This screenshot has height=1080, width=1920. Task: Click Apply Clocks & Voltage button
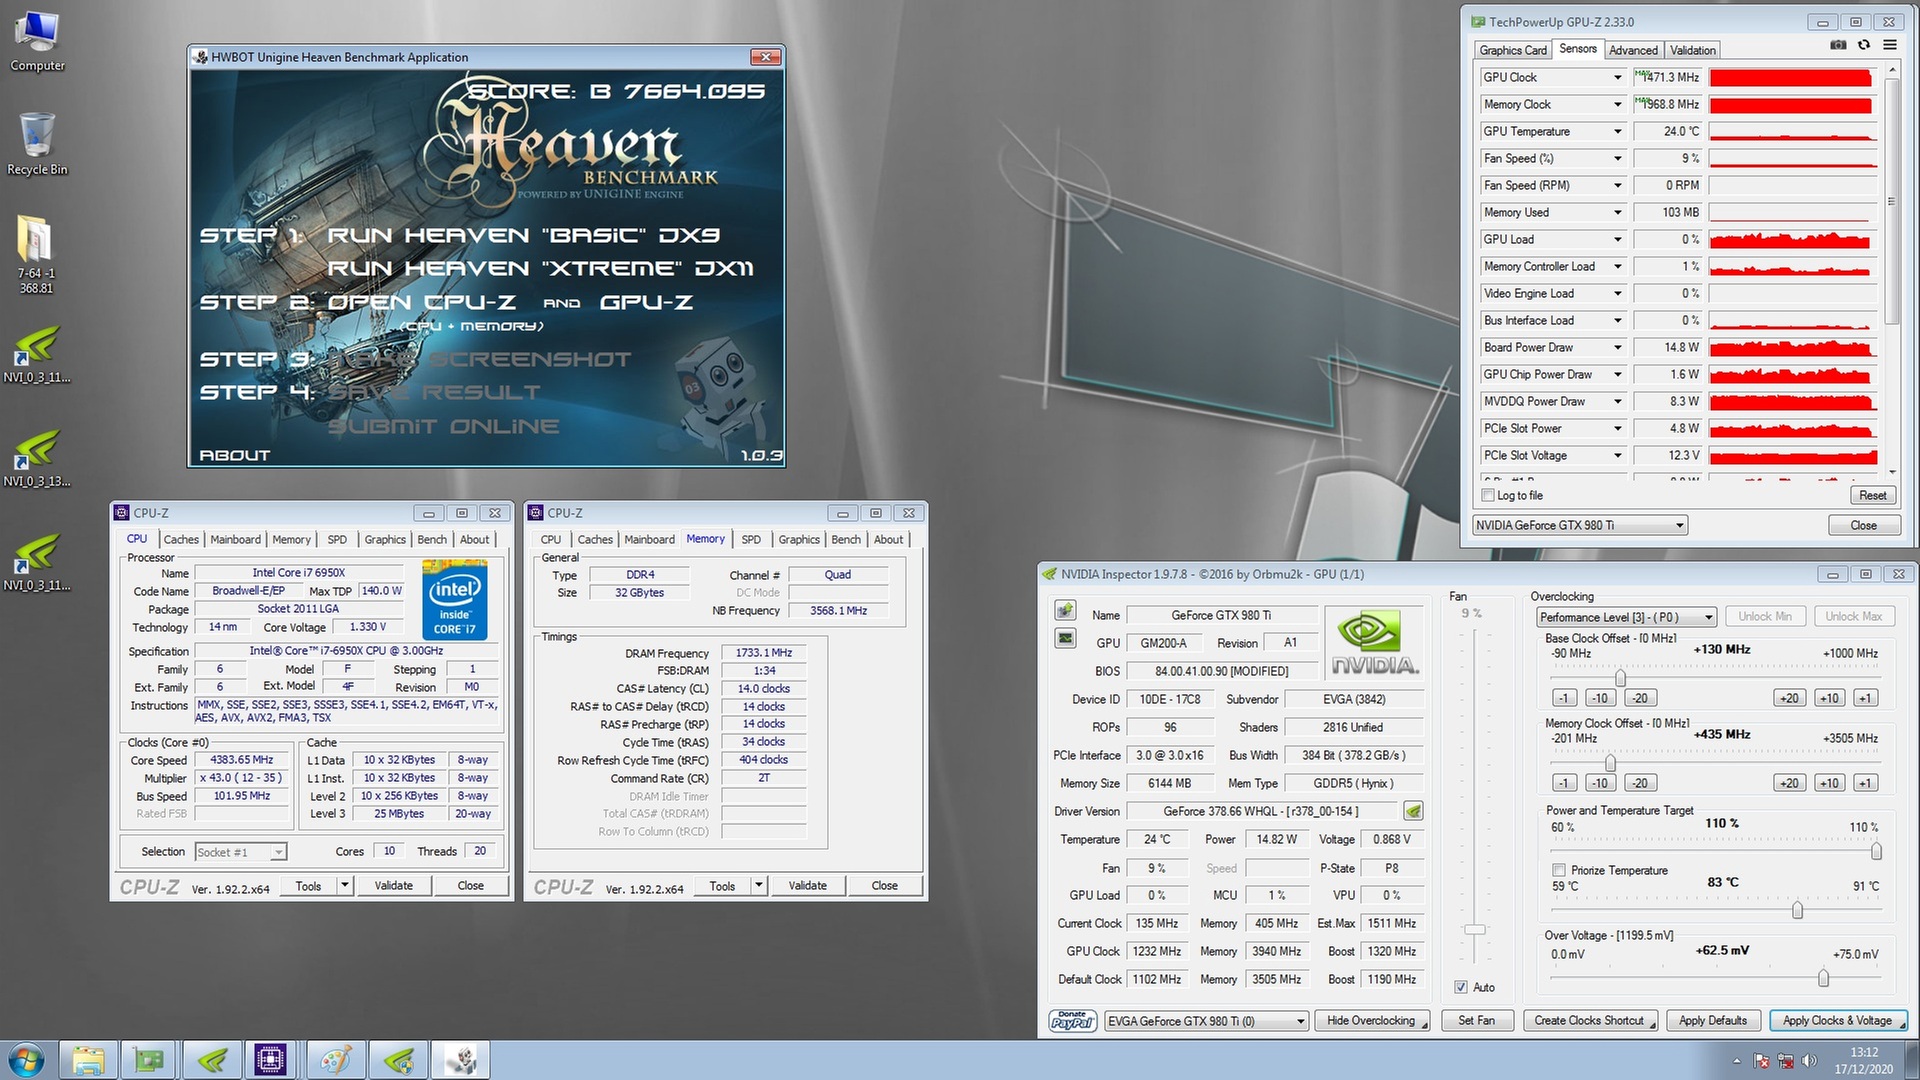pos(1838,1021)
